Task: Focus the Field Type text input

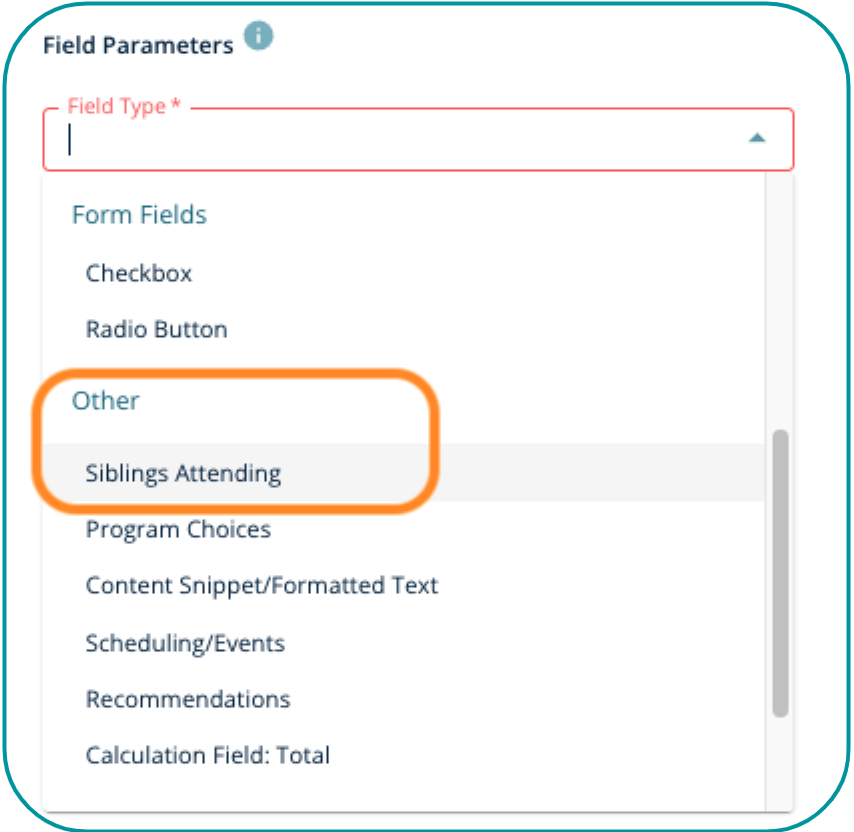Action: pos(400,139)
